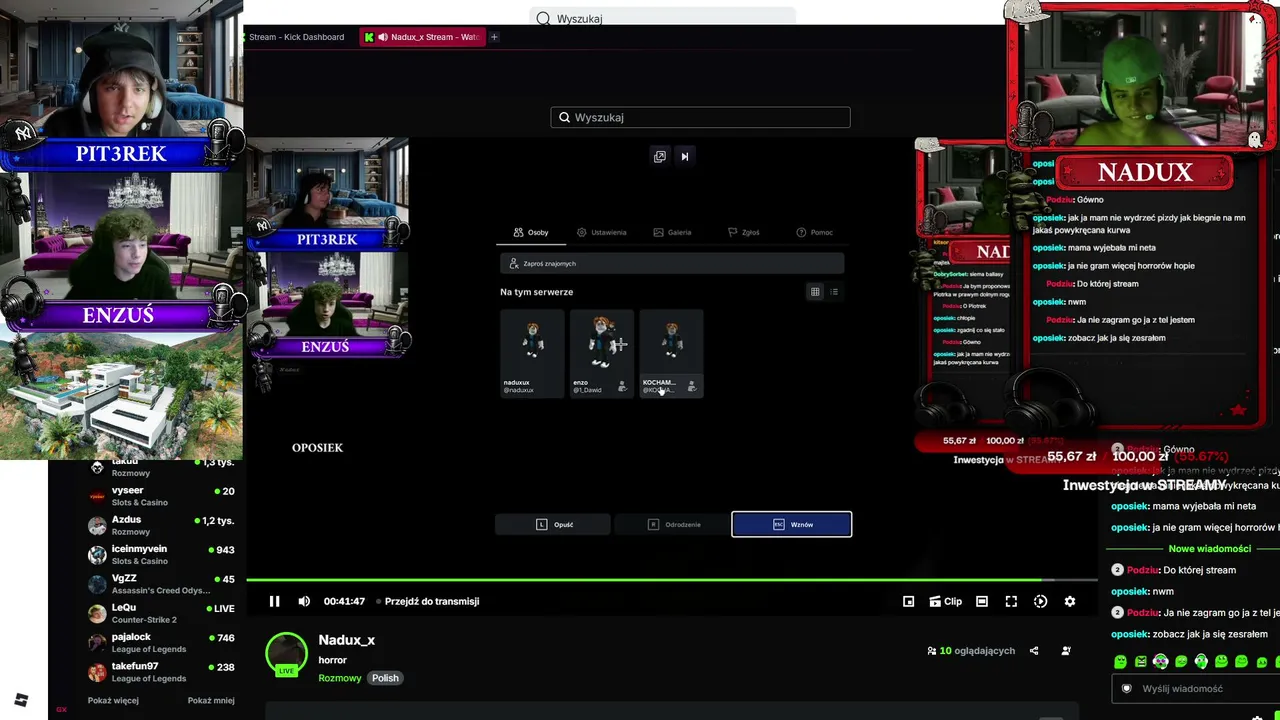Click the Opuść leave button

tap(553, 524)
